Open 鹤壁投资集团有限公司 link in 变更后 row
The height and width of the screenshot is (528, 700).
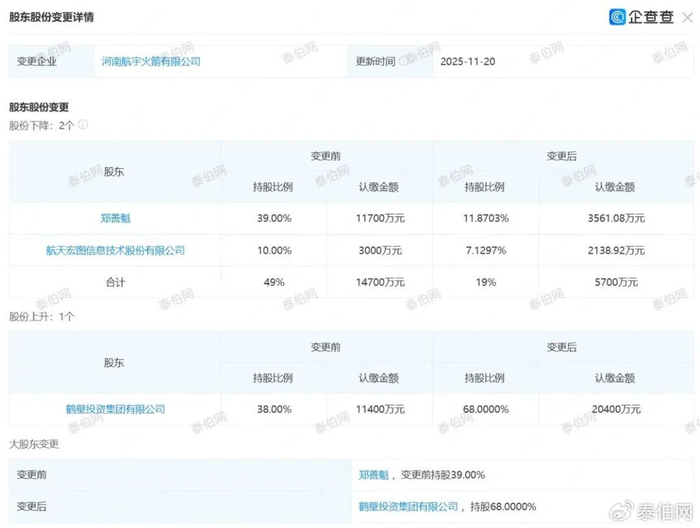point(408,506)
